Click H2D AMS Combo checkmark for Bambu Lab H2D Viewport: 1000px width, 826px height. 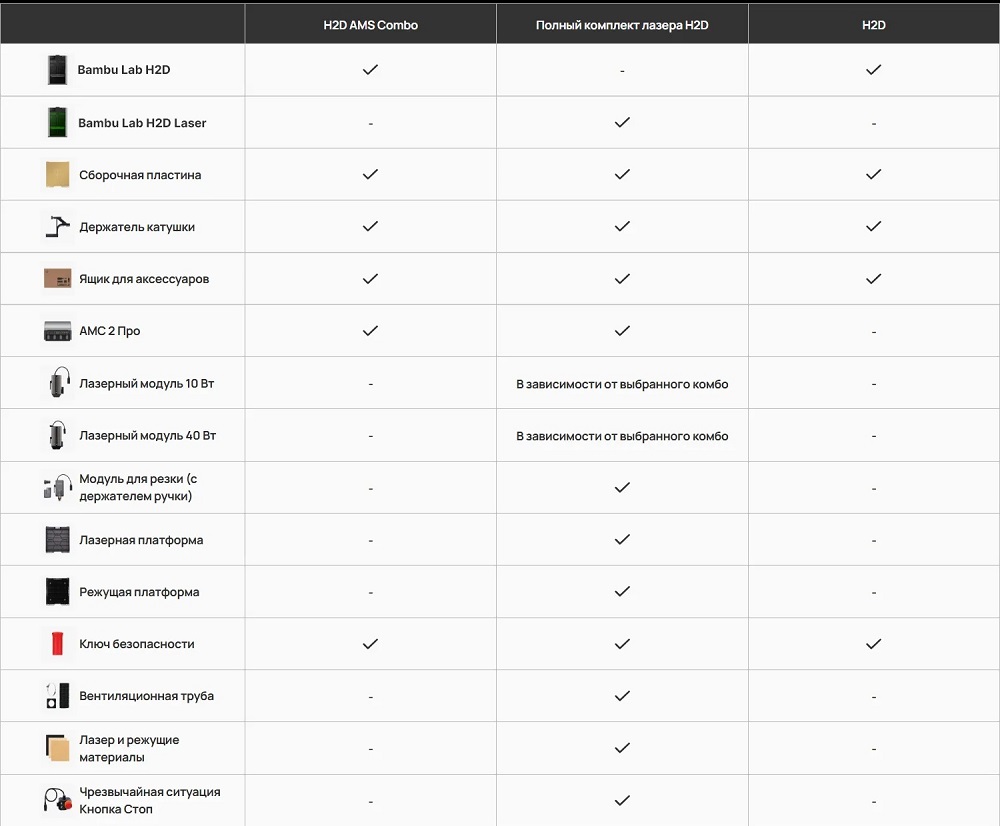coord(370,70)
